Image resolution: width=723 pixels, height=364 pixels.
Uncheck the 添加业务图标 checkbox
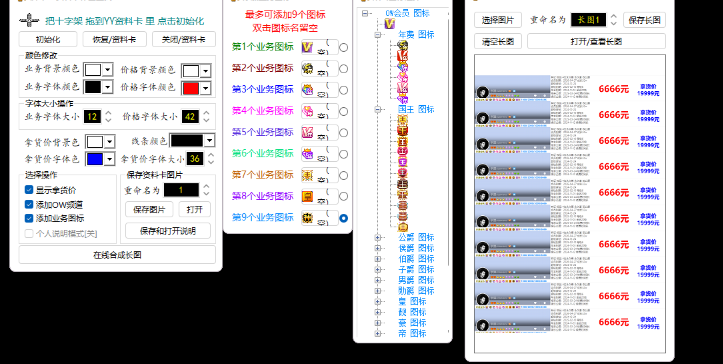click(29, 218)
